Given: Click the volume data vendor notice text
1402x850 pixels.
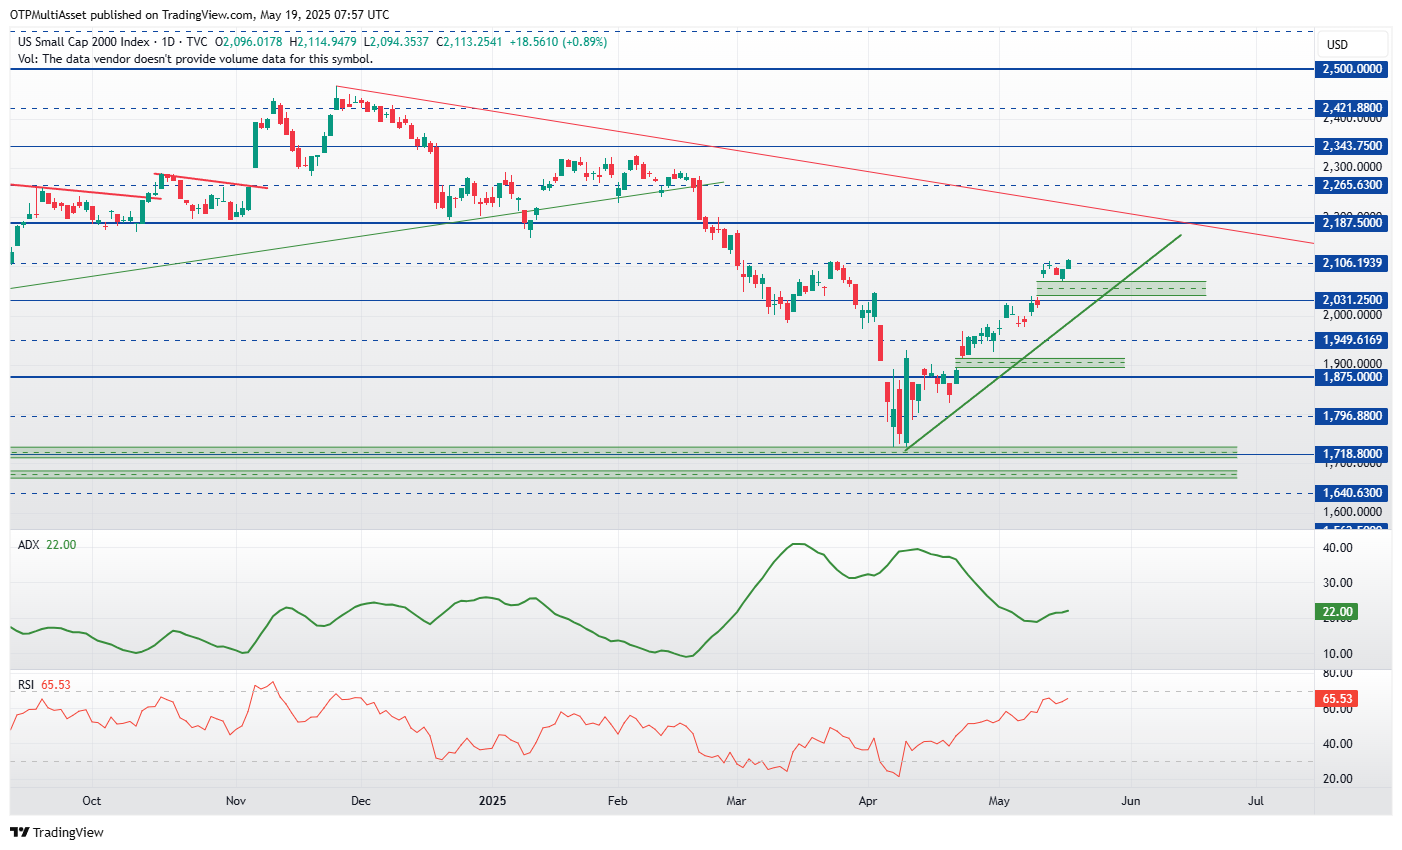Looking at the screenshot, I should coord(195,59).
